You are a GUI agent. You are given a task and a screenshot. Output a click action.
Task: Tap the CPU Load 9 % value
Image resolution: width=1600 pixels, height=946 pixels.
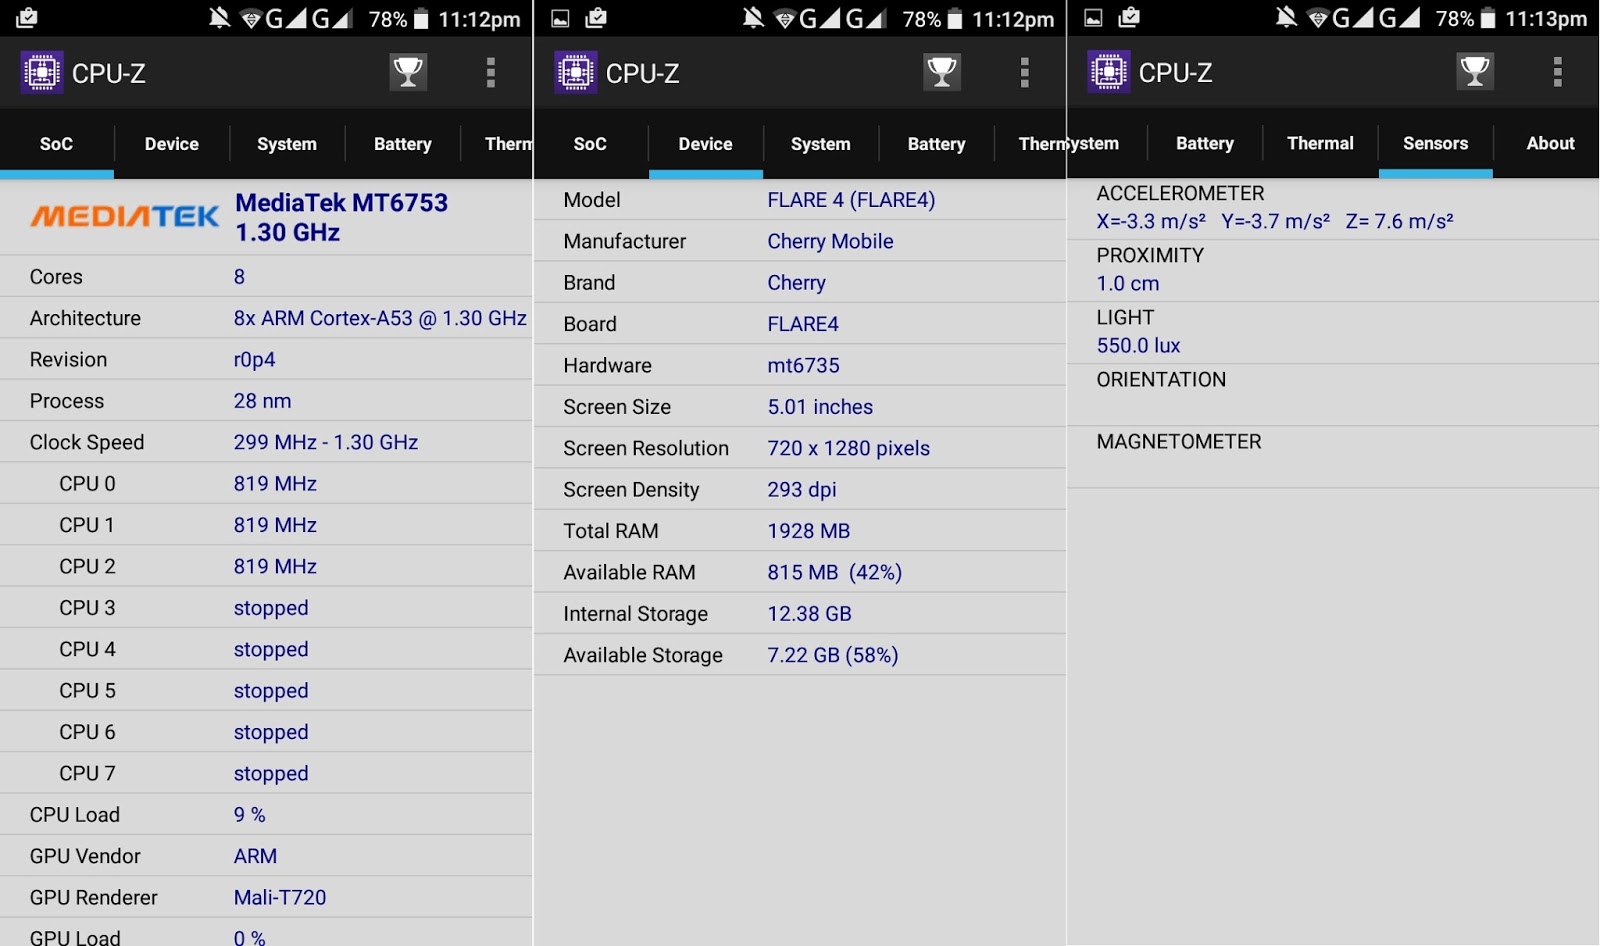coord(249,815)
